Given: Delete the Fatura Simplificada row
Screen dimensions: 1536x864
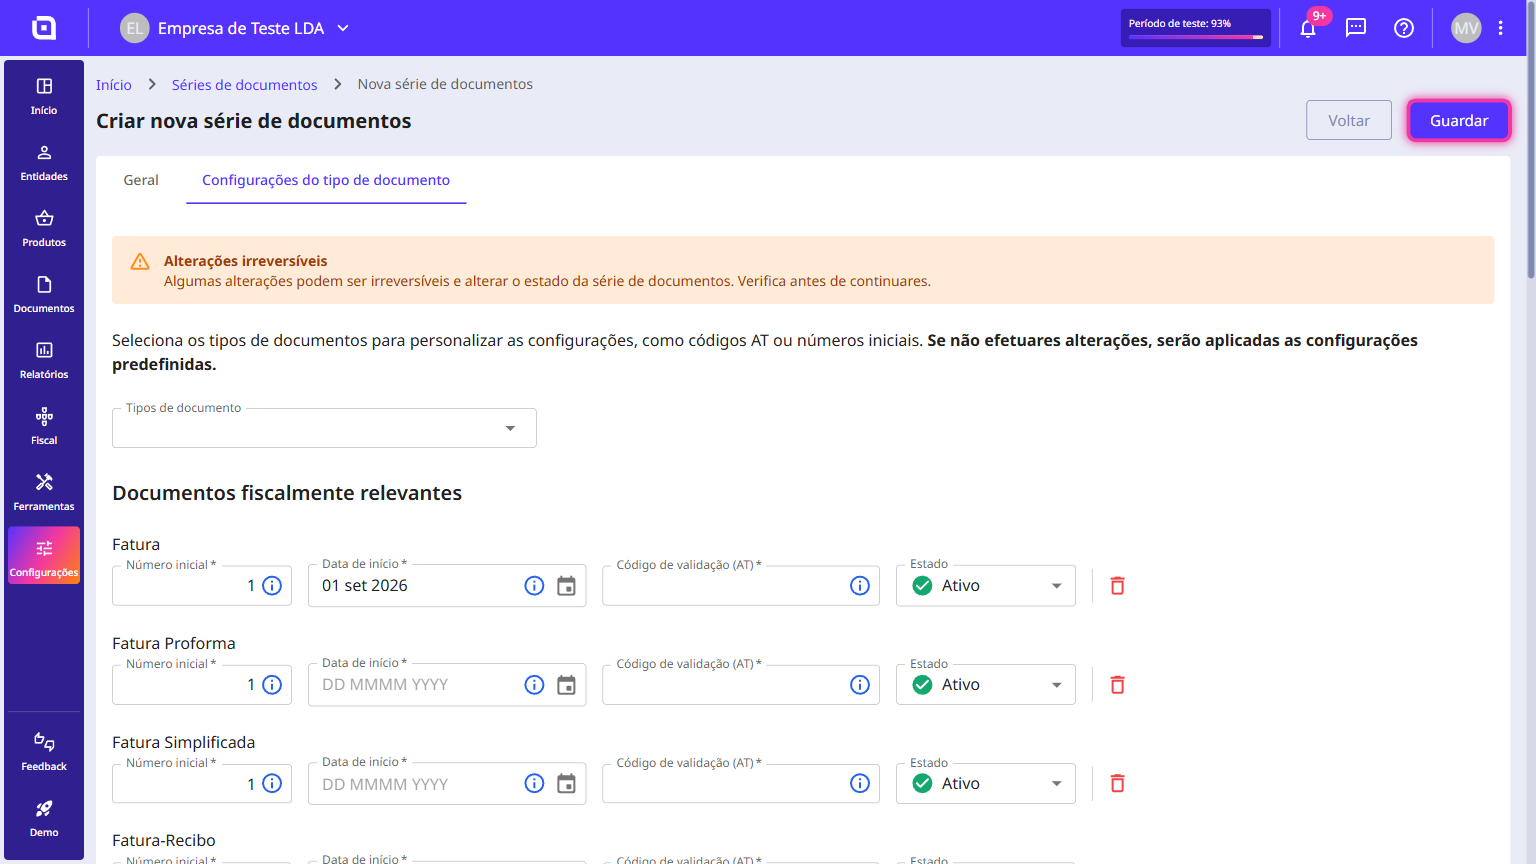Looking at the screenshot, I should tap(1118, 784).
